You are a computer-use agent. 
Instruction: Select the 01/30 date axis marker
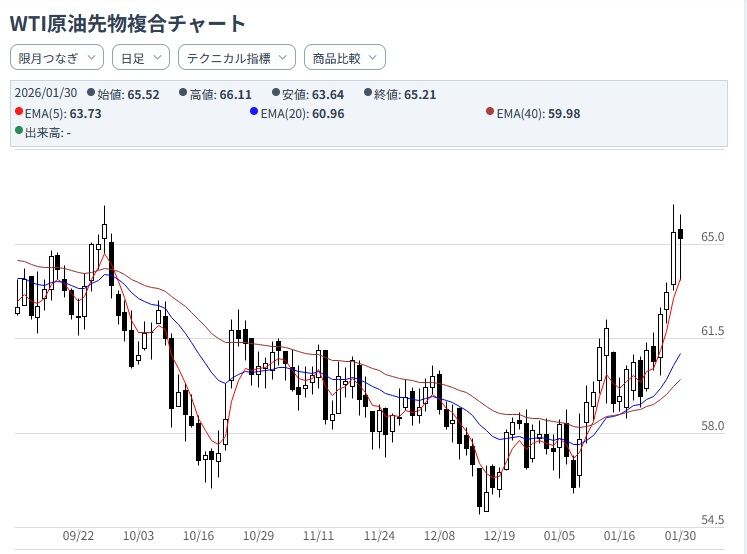pos(680,536)
